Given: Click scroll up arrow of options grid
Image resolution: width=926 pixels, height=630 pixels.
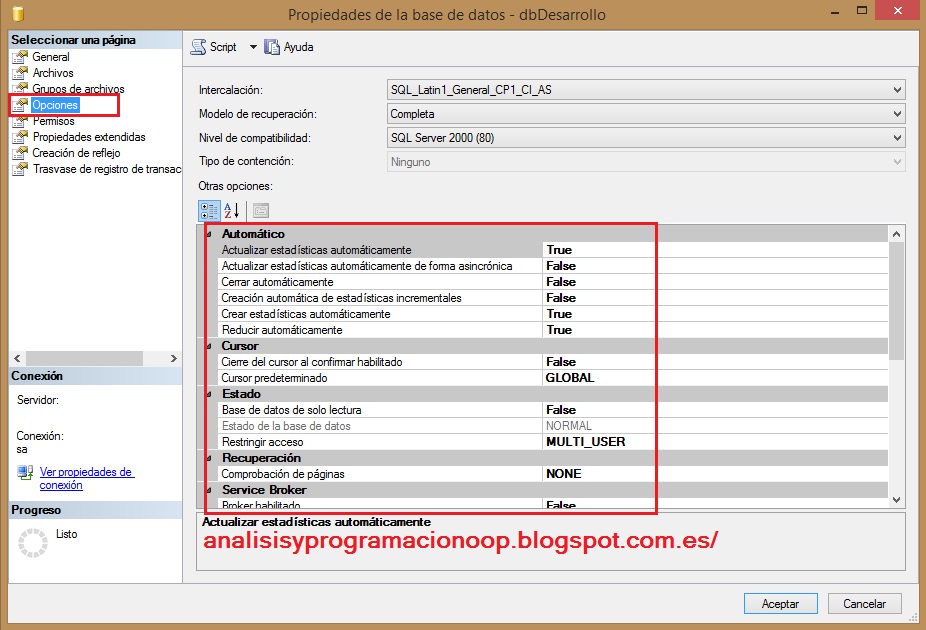Looking at the screenshot, I should pyautogui.click(x=896, y=234).
